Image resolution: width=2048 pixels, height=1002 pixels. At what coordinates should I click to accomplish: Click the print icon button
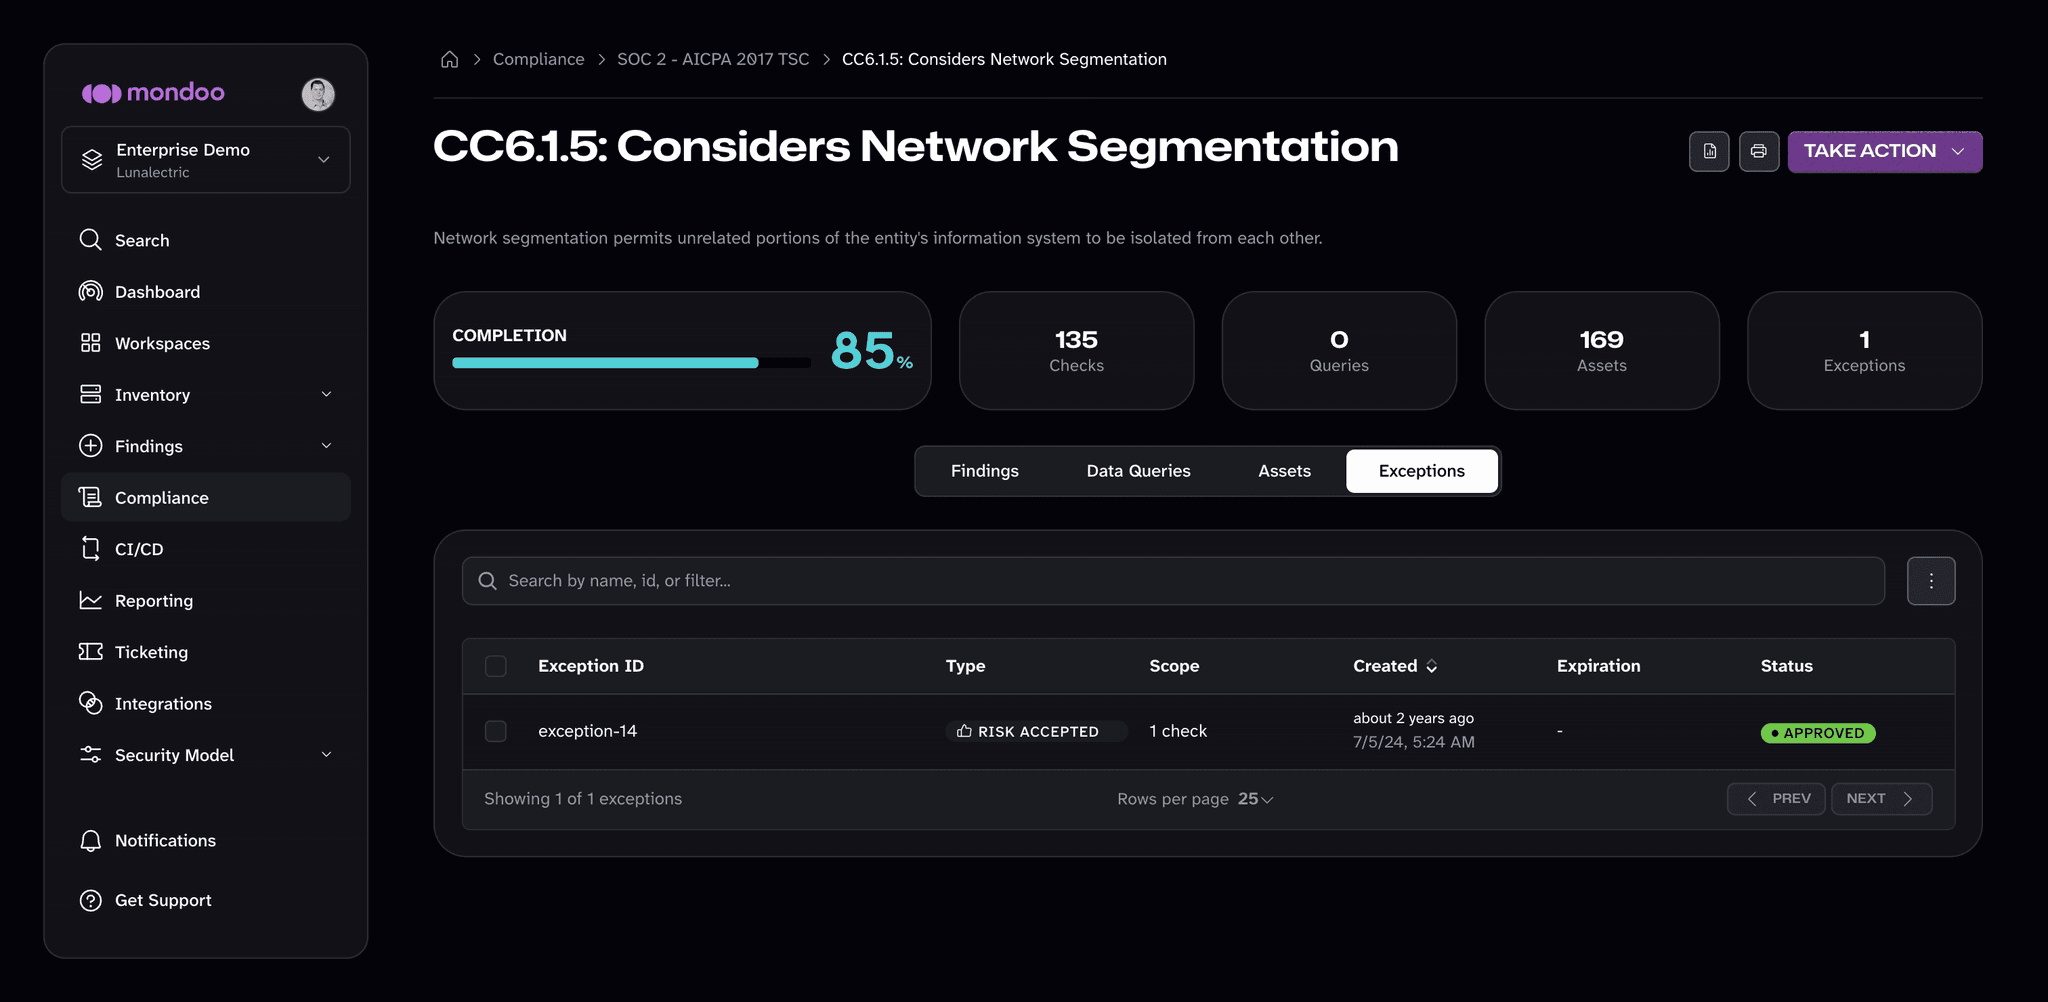pos(1758,151)
